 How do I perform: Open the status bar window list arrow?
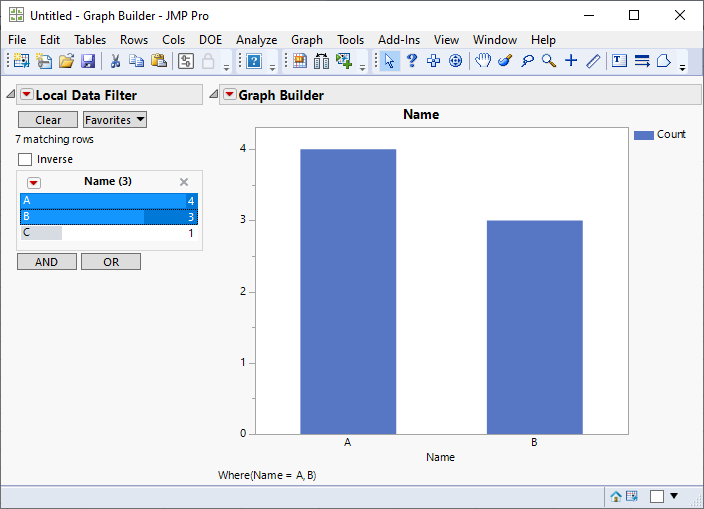(674, 496)
